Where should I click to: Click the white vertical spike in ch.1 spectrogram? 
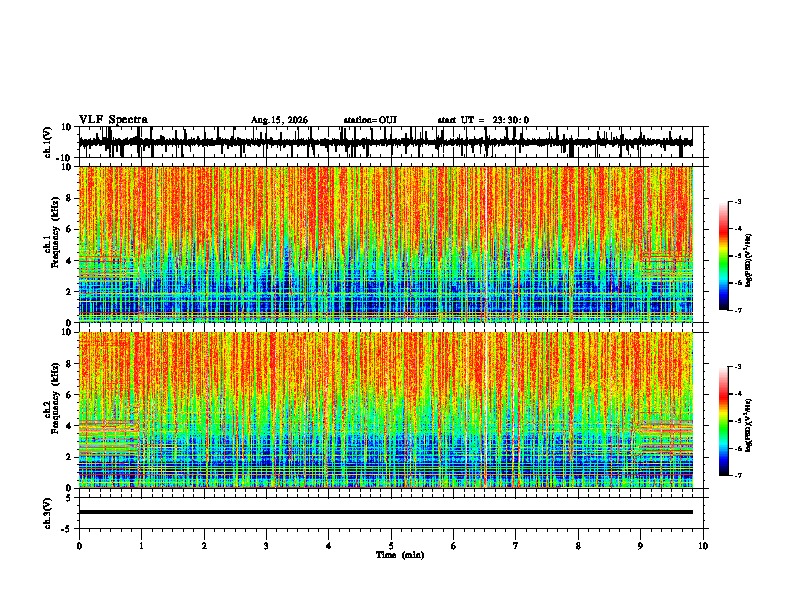(x=484, y=244)
